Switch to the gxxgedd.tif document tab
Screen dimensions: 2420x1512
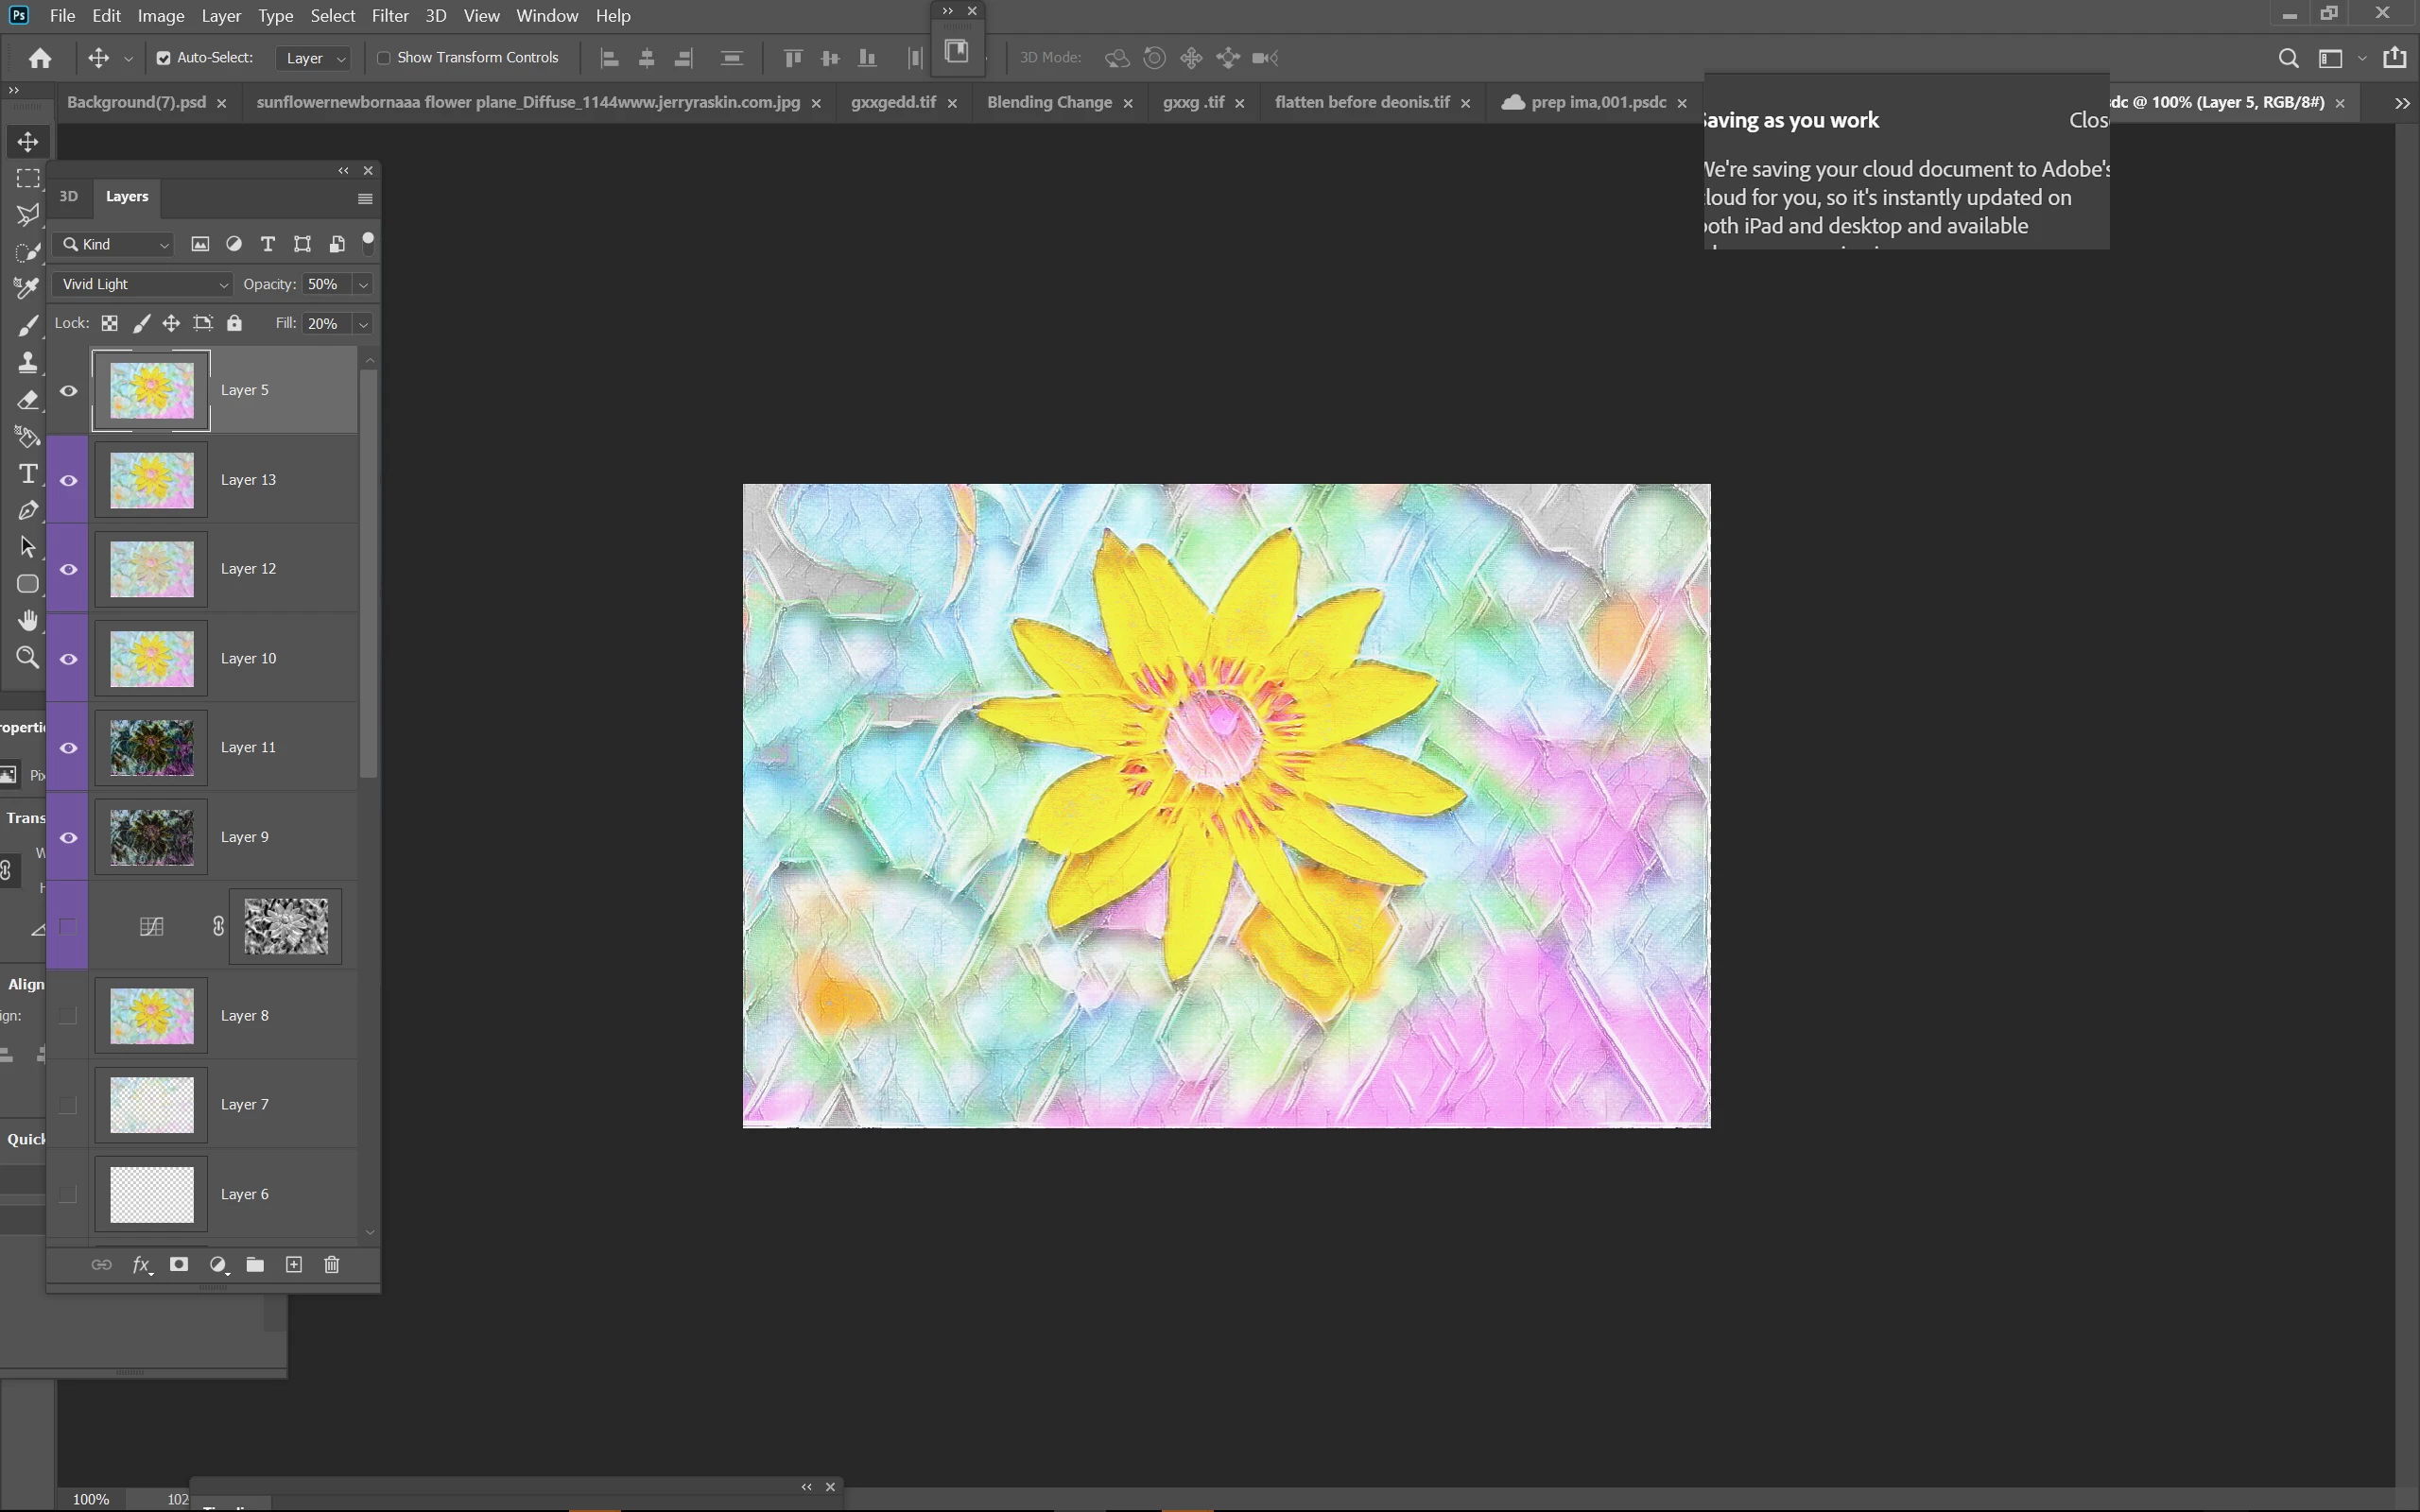(893, 102)
